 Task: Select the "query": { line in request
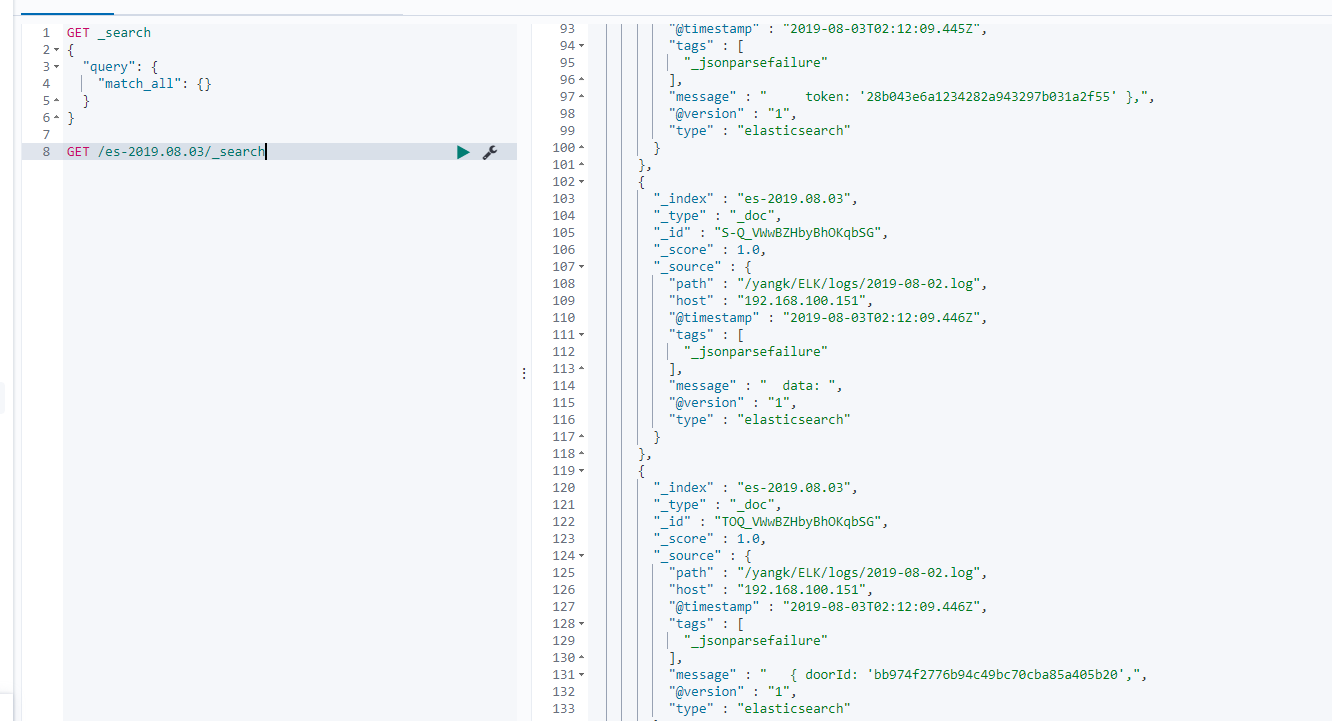[120, 67]
